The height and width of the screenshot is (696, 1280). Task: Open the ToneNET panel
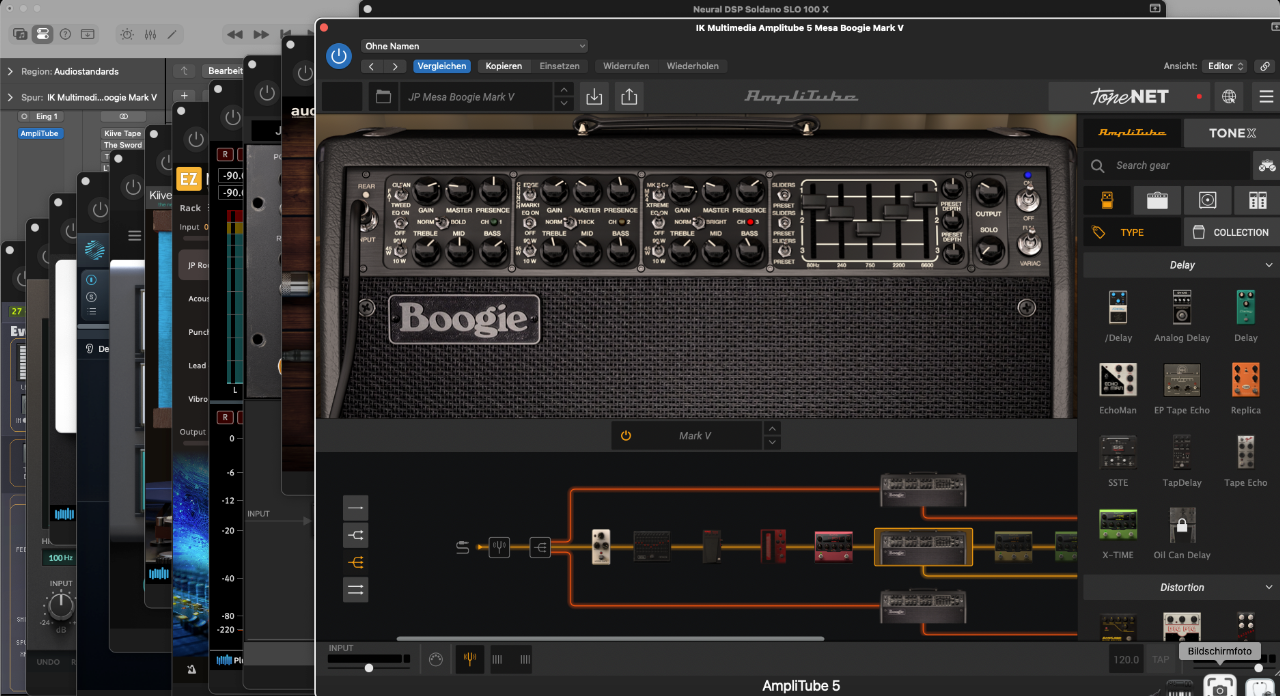click(1129, 97)
